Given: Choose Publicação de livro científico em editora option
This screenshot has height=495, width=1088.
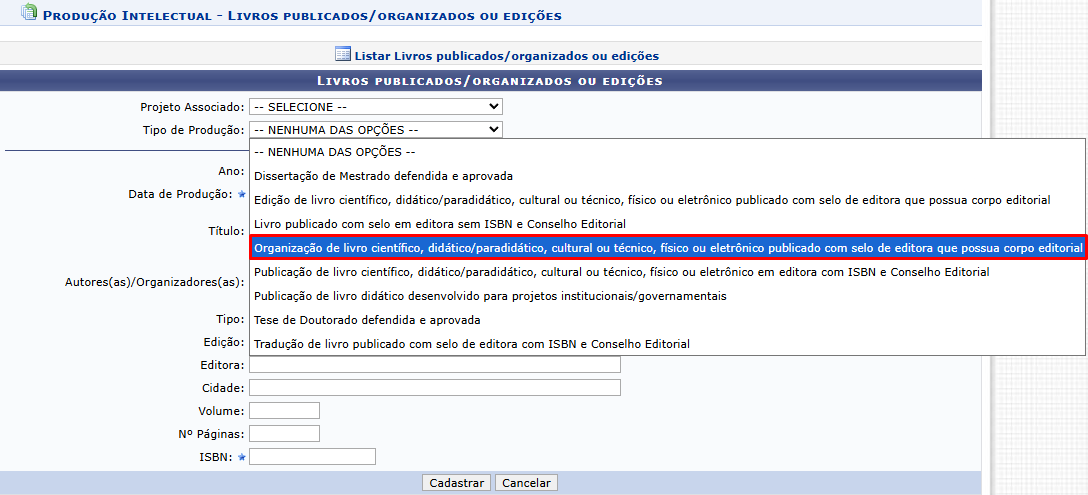Looking at the screenshot, I should [668, 272].
